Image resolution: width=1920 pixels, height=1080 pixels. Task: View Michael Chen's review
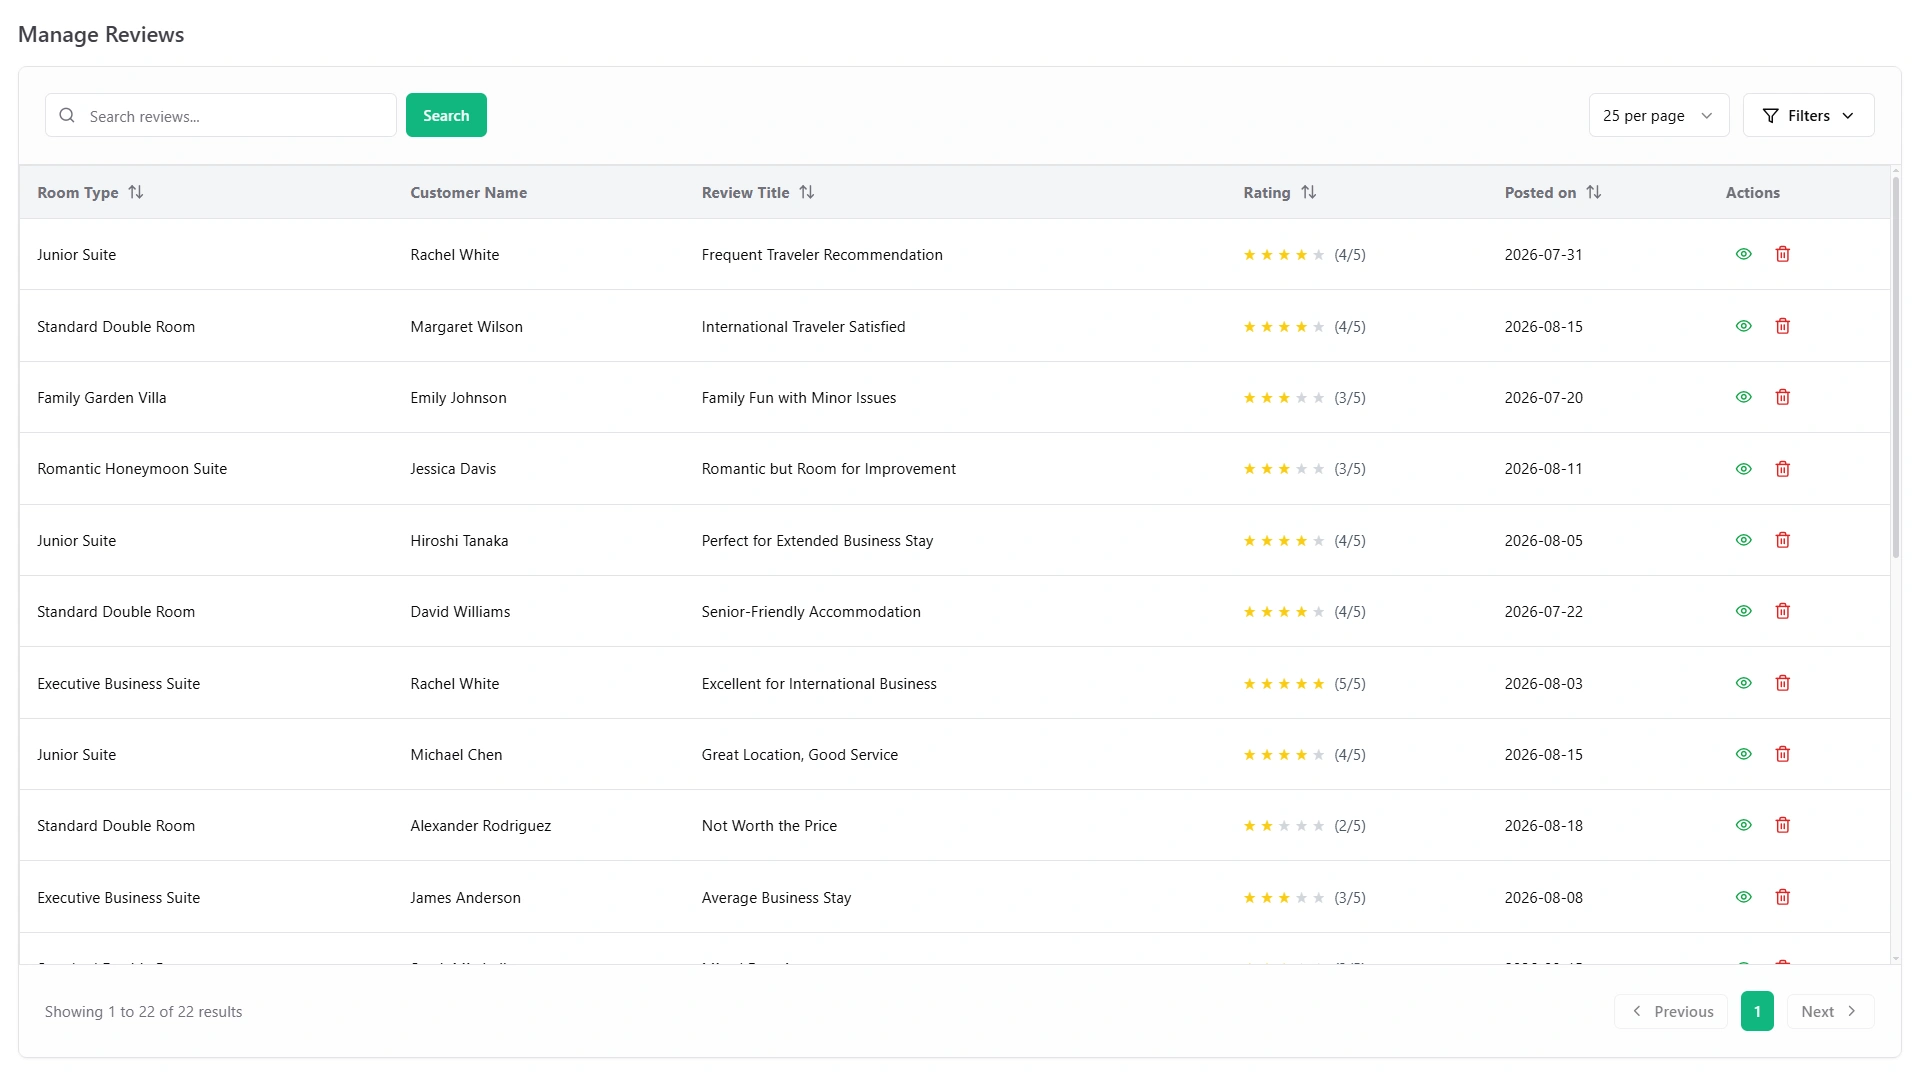click(1743, 754)
